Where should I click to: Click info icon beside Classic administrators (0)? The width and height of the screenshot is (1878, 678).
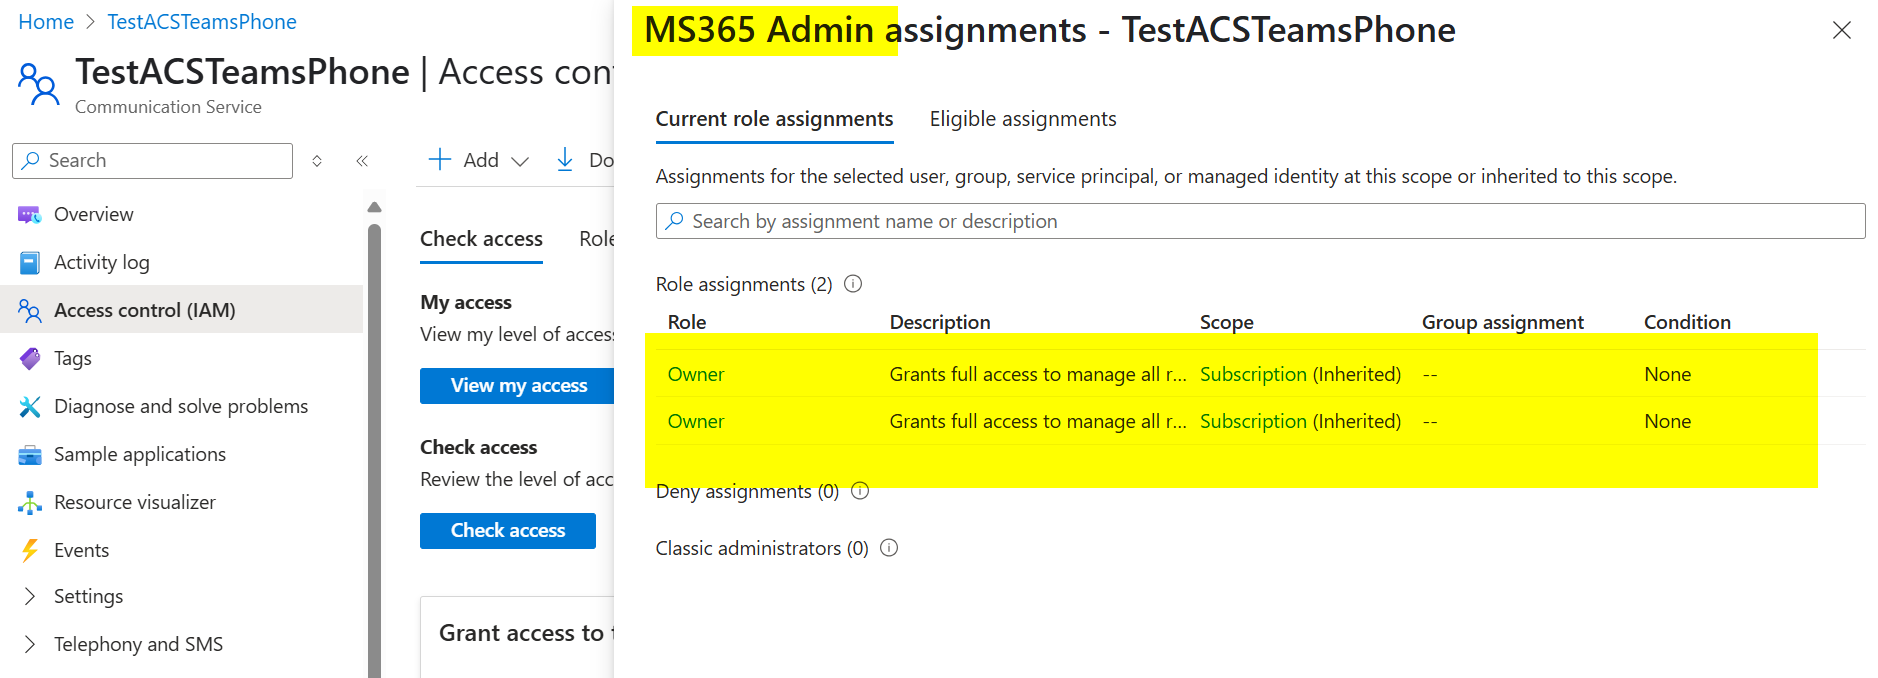[x=889, y=548]
